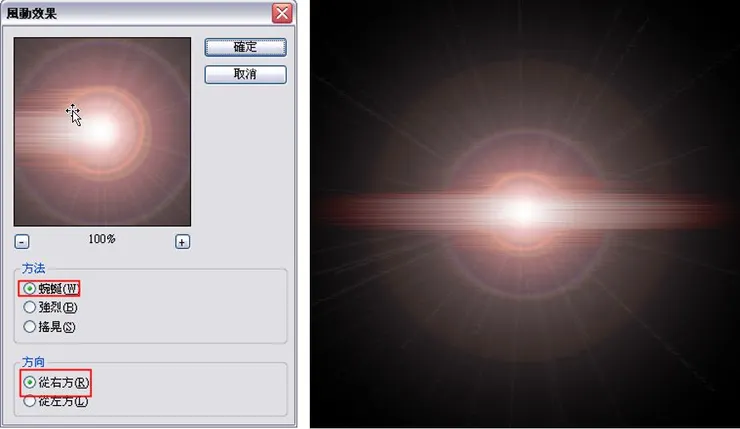This screenshot has width=740, height=429.
Task: Close the 風動效果 dialog
Action: (282, 13)
